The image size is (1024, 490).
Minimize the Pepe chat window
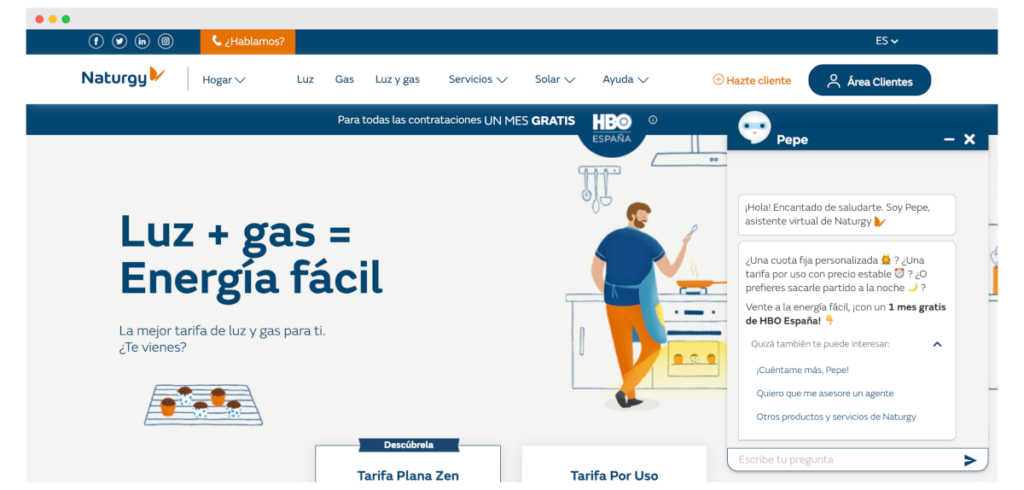click(x=950, y=139)
